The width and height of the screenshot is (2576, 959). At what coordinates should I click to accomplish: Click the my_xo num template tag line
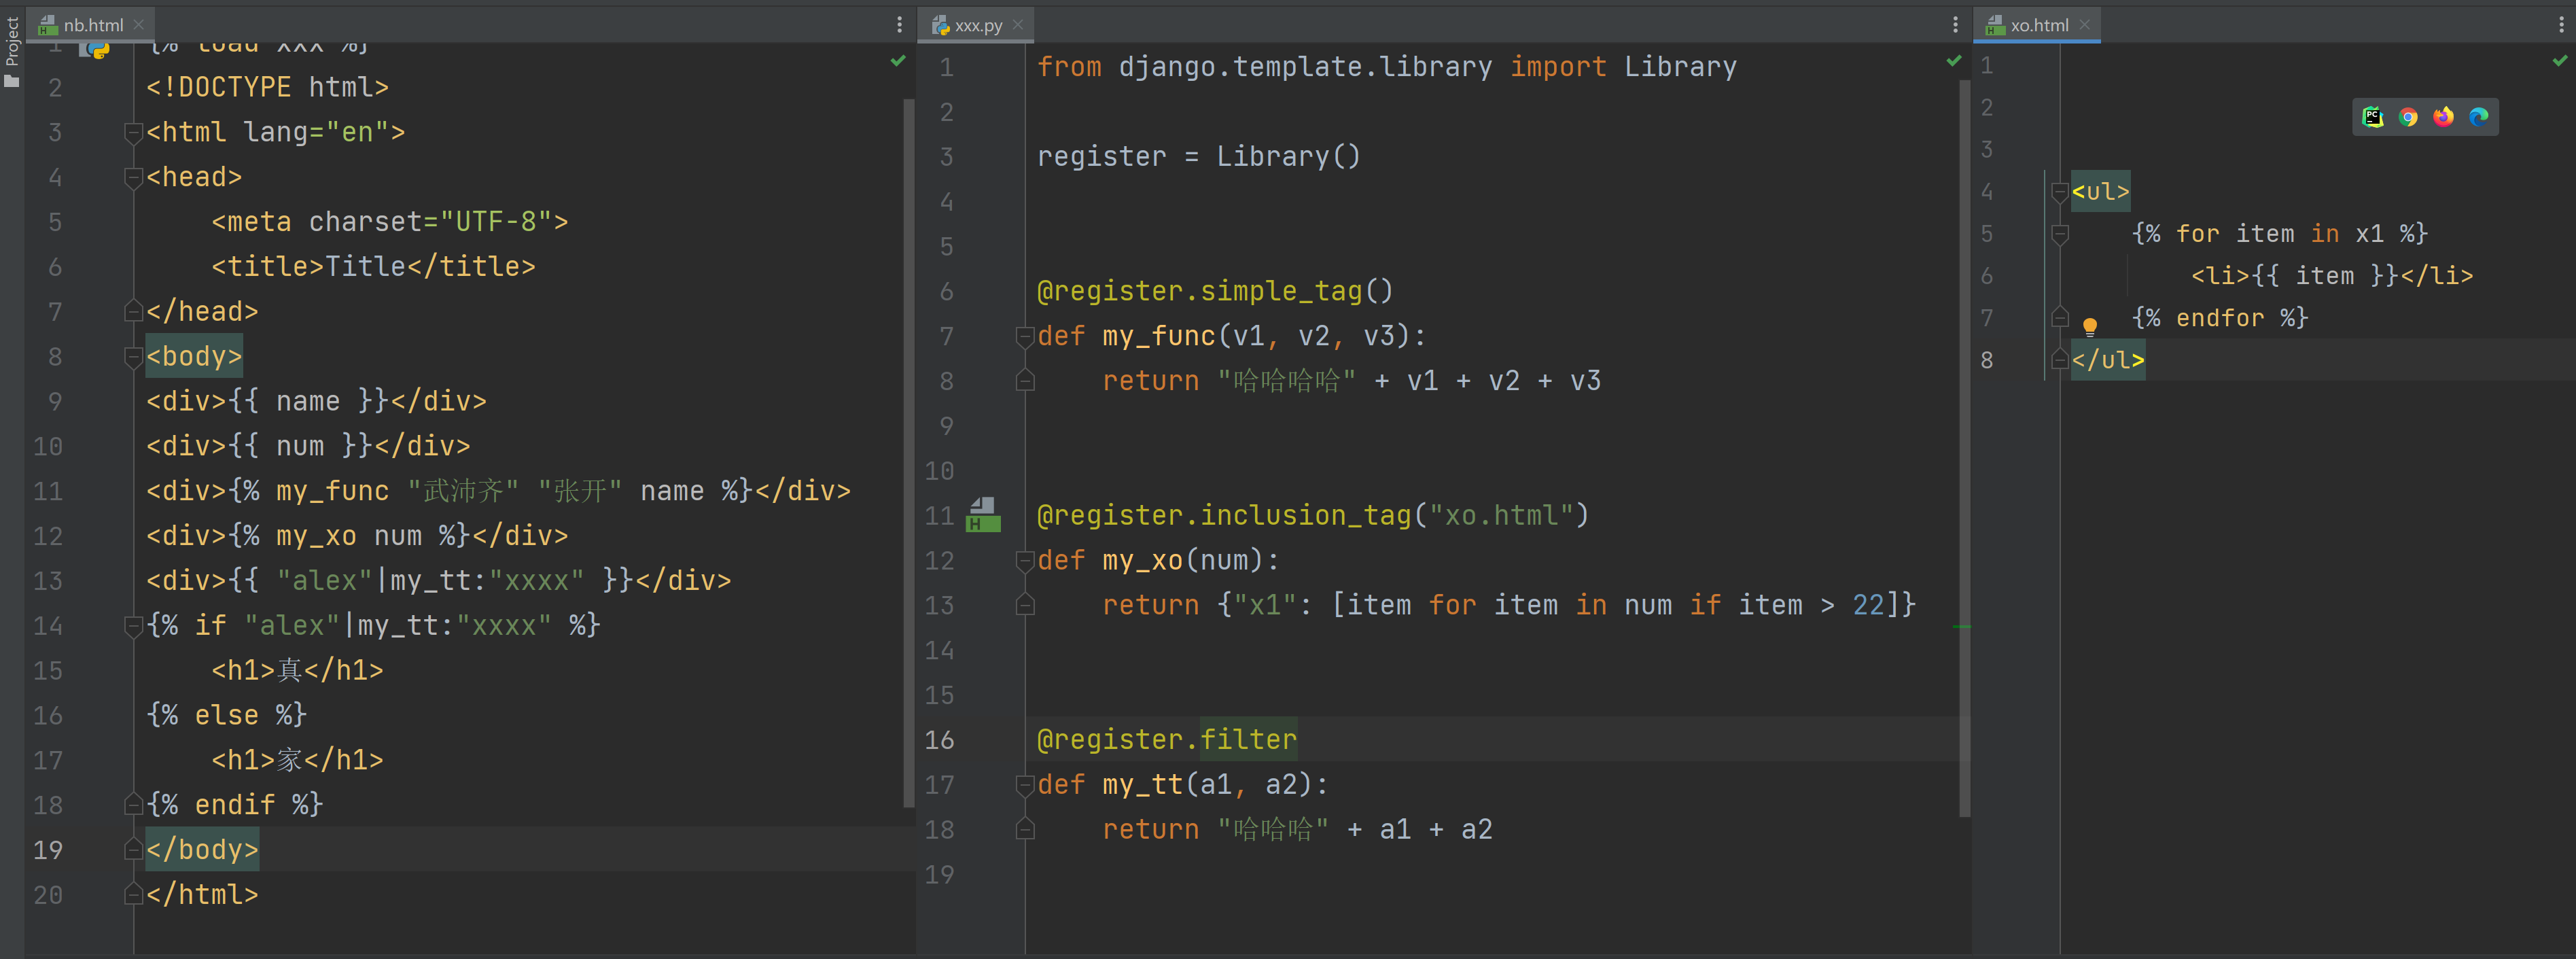tap(357, 535)
